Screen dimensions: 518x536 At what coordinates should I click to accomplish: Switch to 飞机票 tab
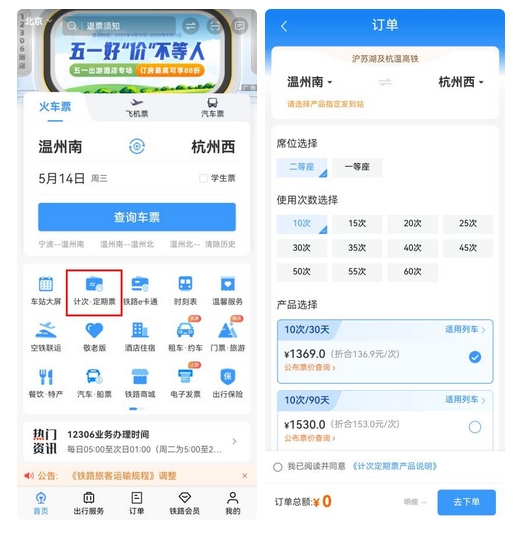(137, 108)
